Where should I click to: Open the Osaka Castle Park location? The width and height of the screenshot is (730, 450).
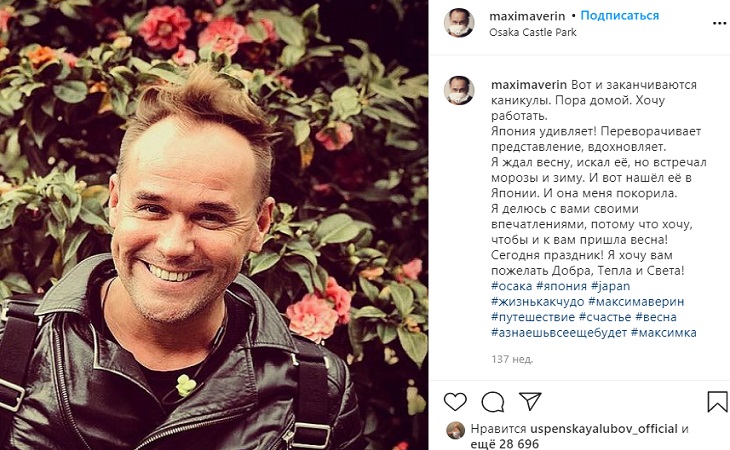pos(533,32)
